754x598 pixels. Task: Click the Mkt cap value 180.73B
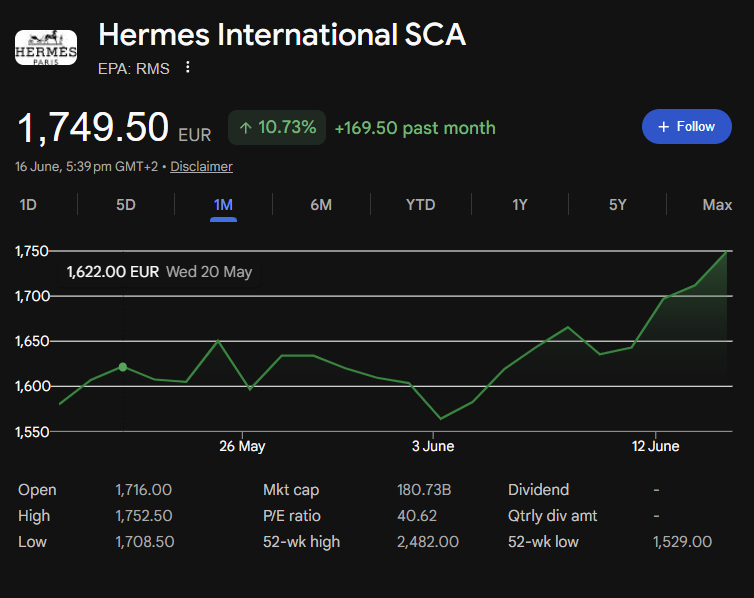point(424,490)
